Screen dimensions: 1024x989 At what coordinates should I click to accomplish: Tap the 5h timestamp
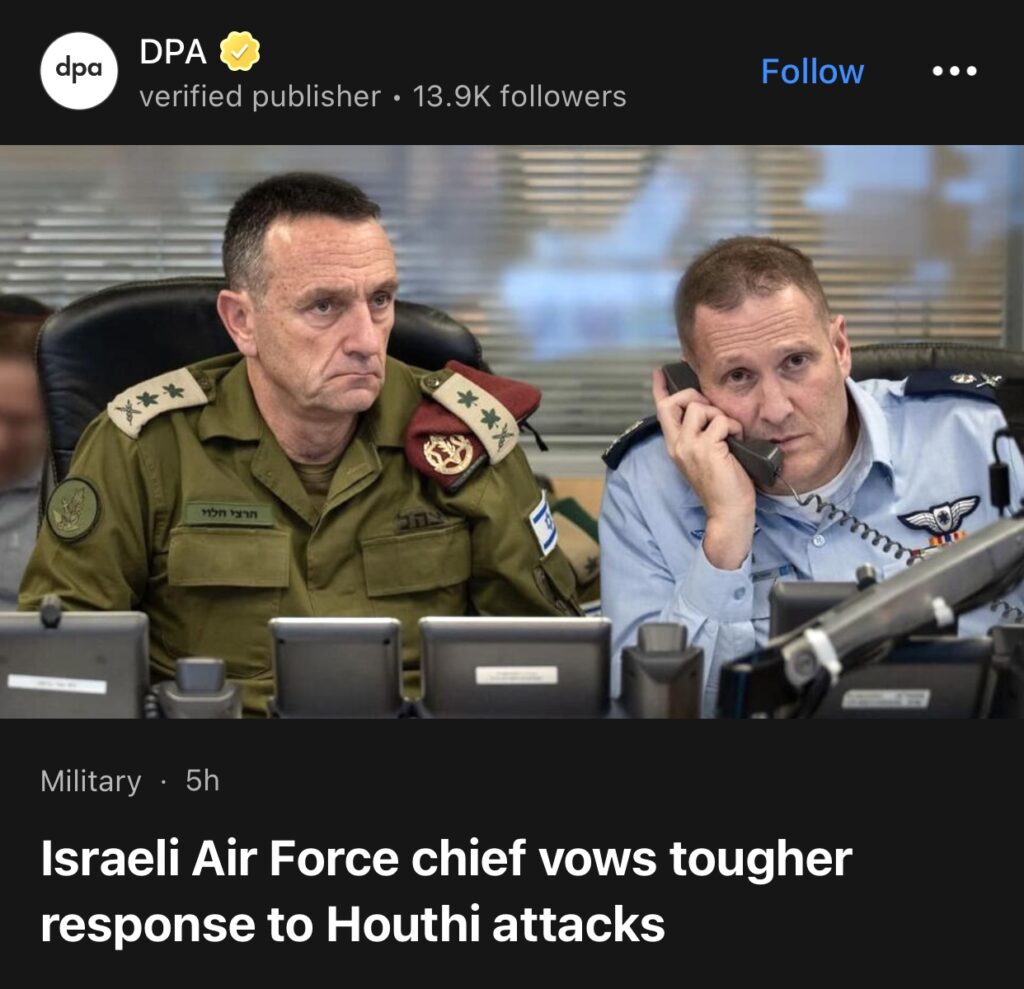202,781
